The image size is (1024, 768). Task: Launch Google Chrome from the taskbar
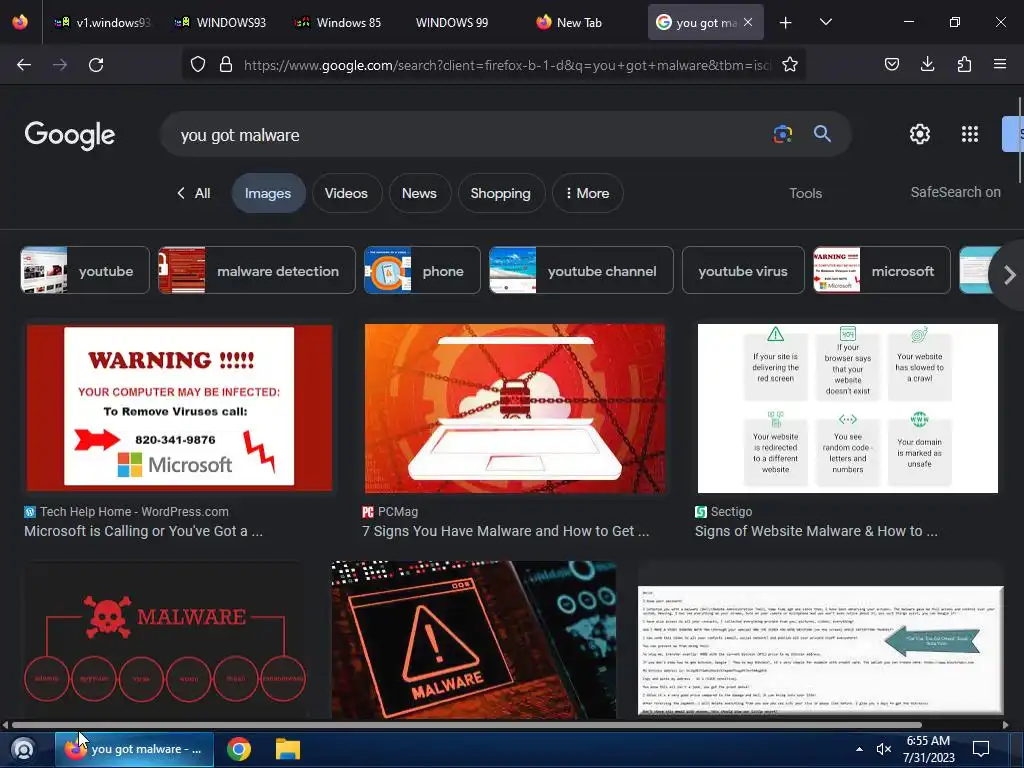point(239,749)
